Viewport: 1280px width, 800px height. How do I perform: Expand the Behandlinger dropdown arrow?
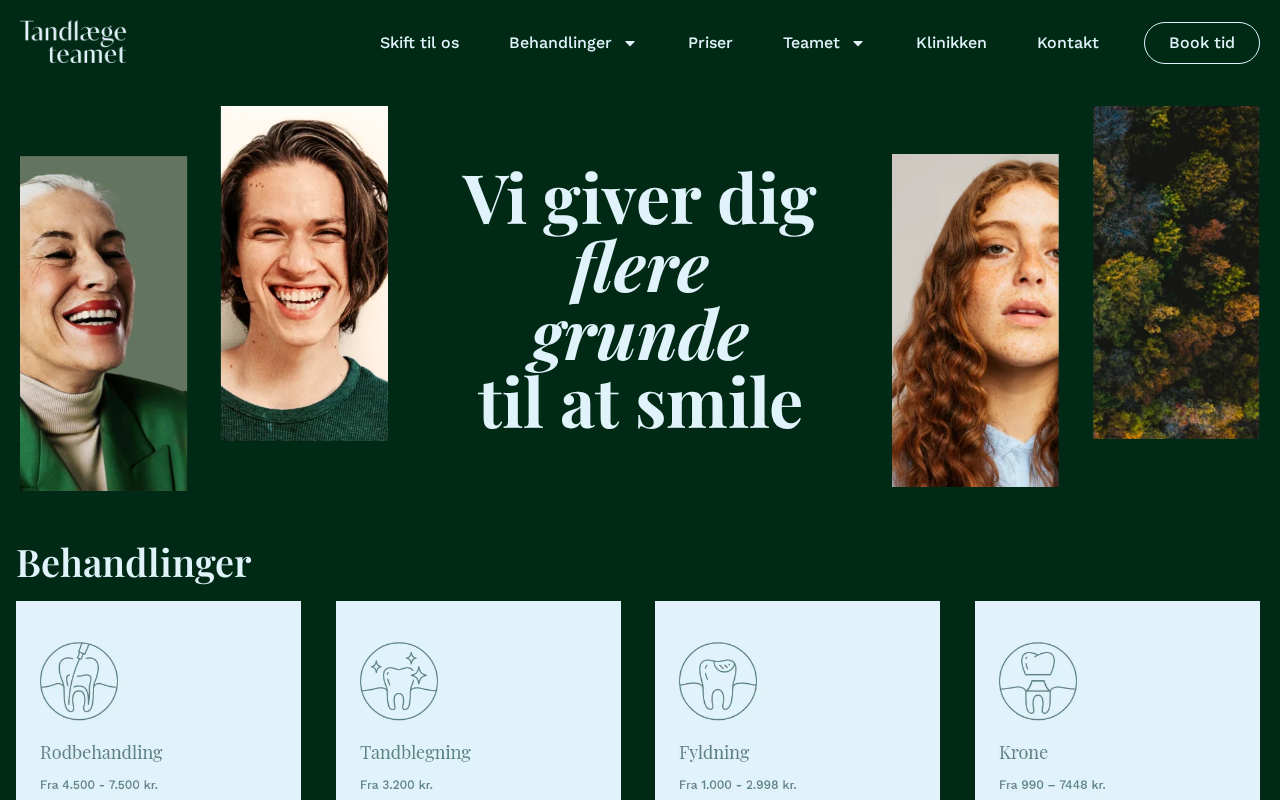(630, 43)
